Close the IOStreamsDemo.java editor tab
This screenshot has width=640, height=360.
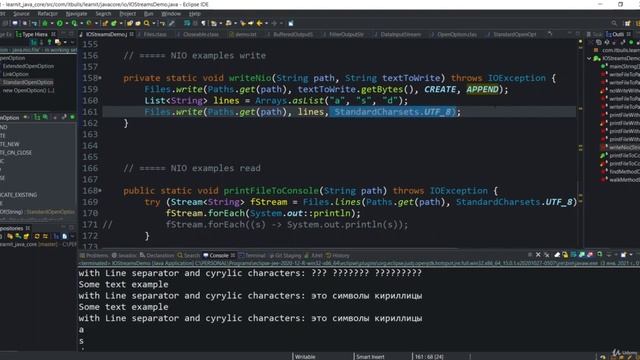tap(132, 34)
